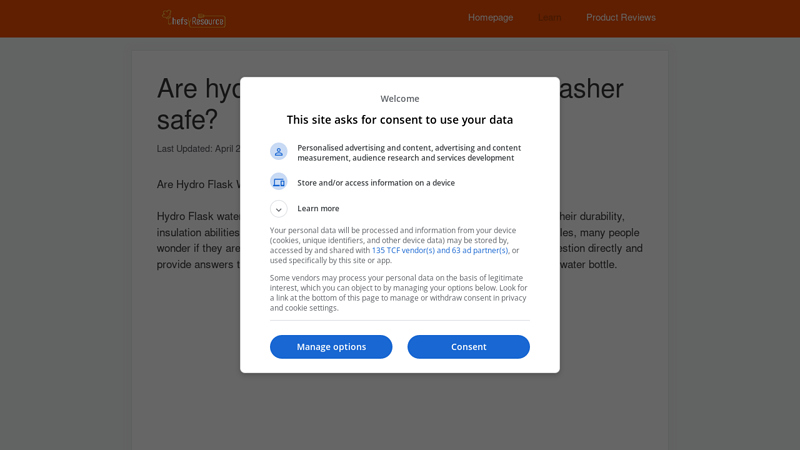The height and width of the screenshot is (450, 800).
Task: Click the legitimate interest paragraph
Action: click(x=399, y=293)
